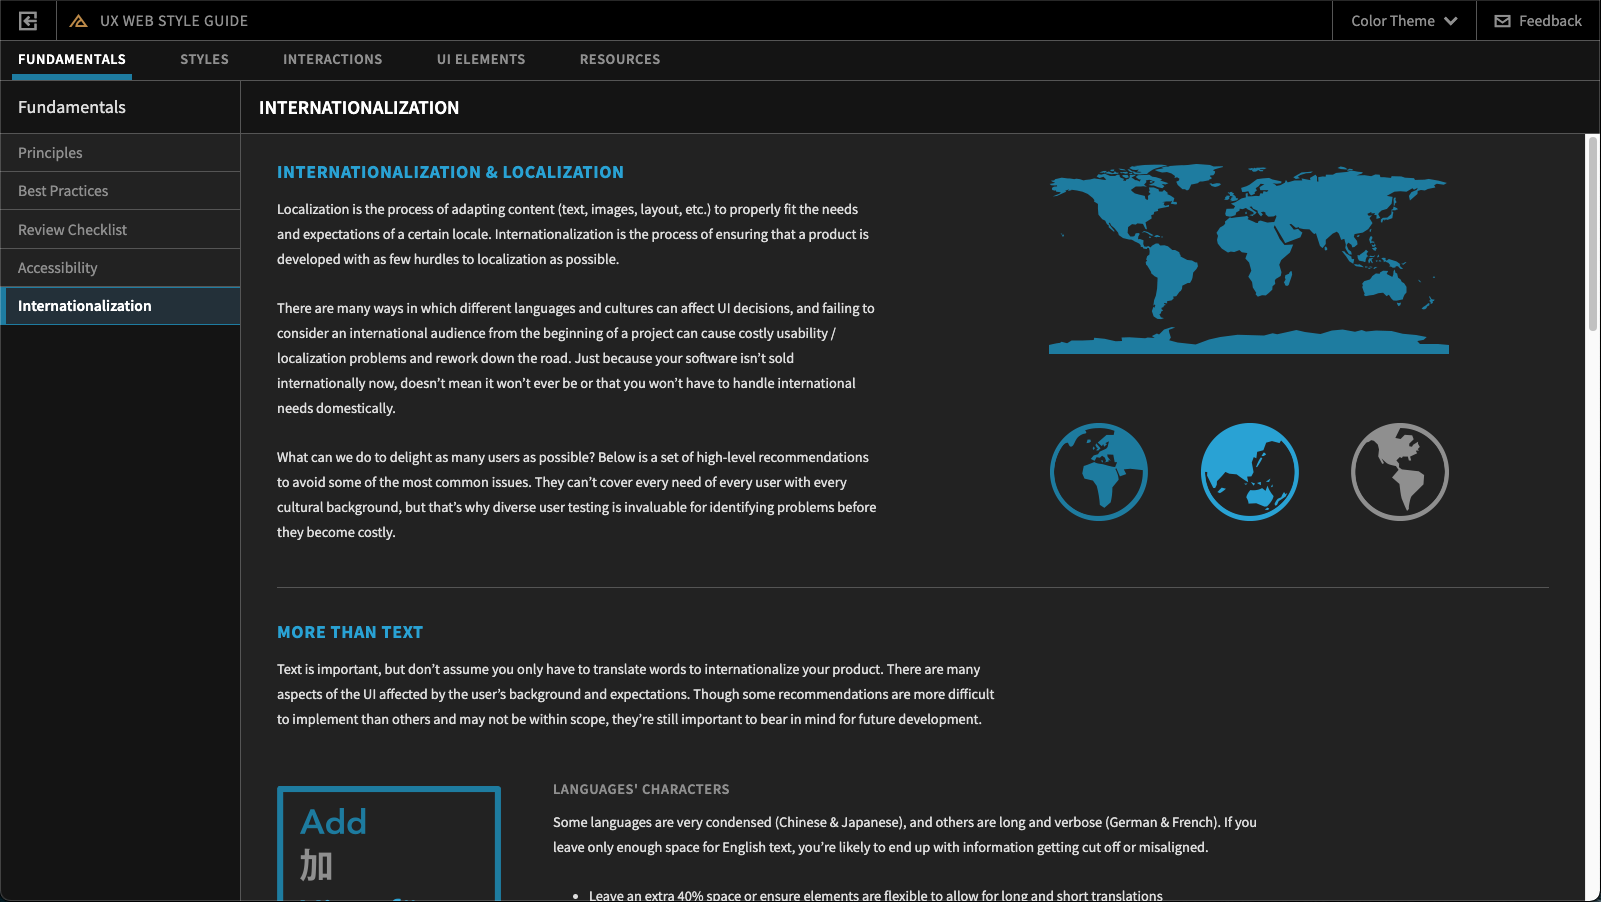Open Principles in the sidebar
The image size is (1601, 902).
pyautogui.click(x=50, y=153)
